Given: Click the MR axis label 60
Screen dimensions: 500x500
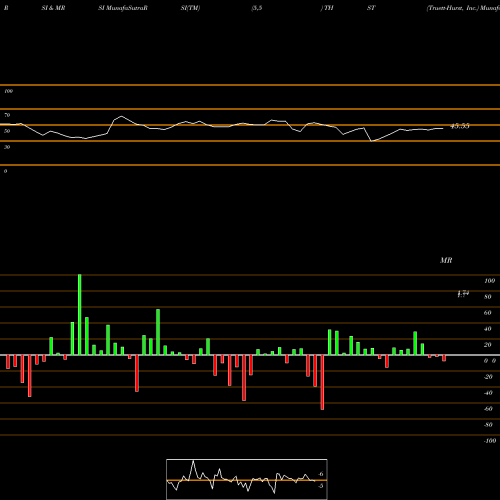Looking at the screenshot, I should click(x=488, y=313).
